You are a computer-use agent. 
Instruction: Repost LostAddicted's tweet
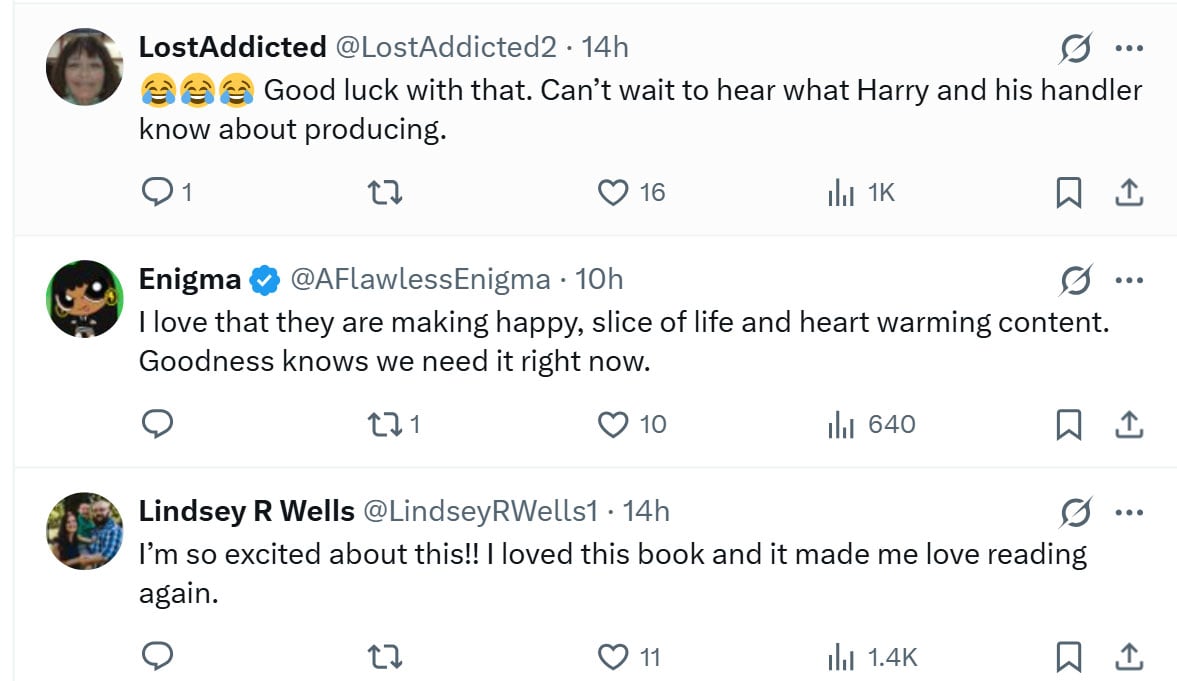(x=386, y=192)
